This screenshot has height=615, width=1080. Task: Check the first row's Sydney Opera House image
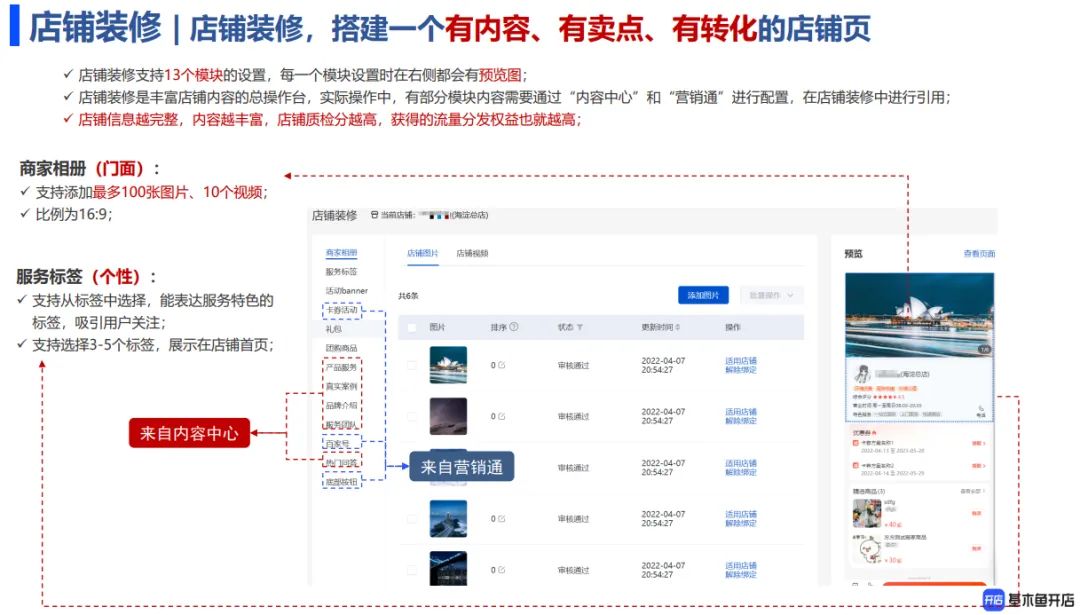(x=411, y=365)
